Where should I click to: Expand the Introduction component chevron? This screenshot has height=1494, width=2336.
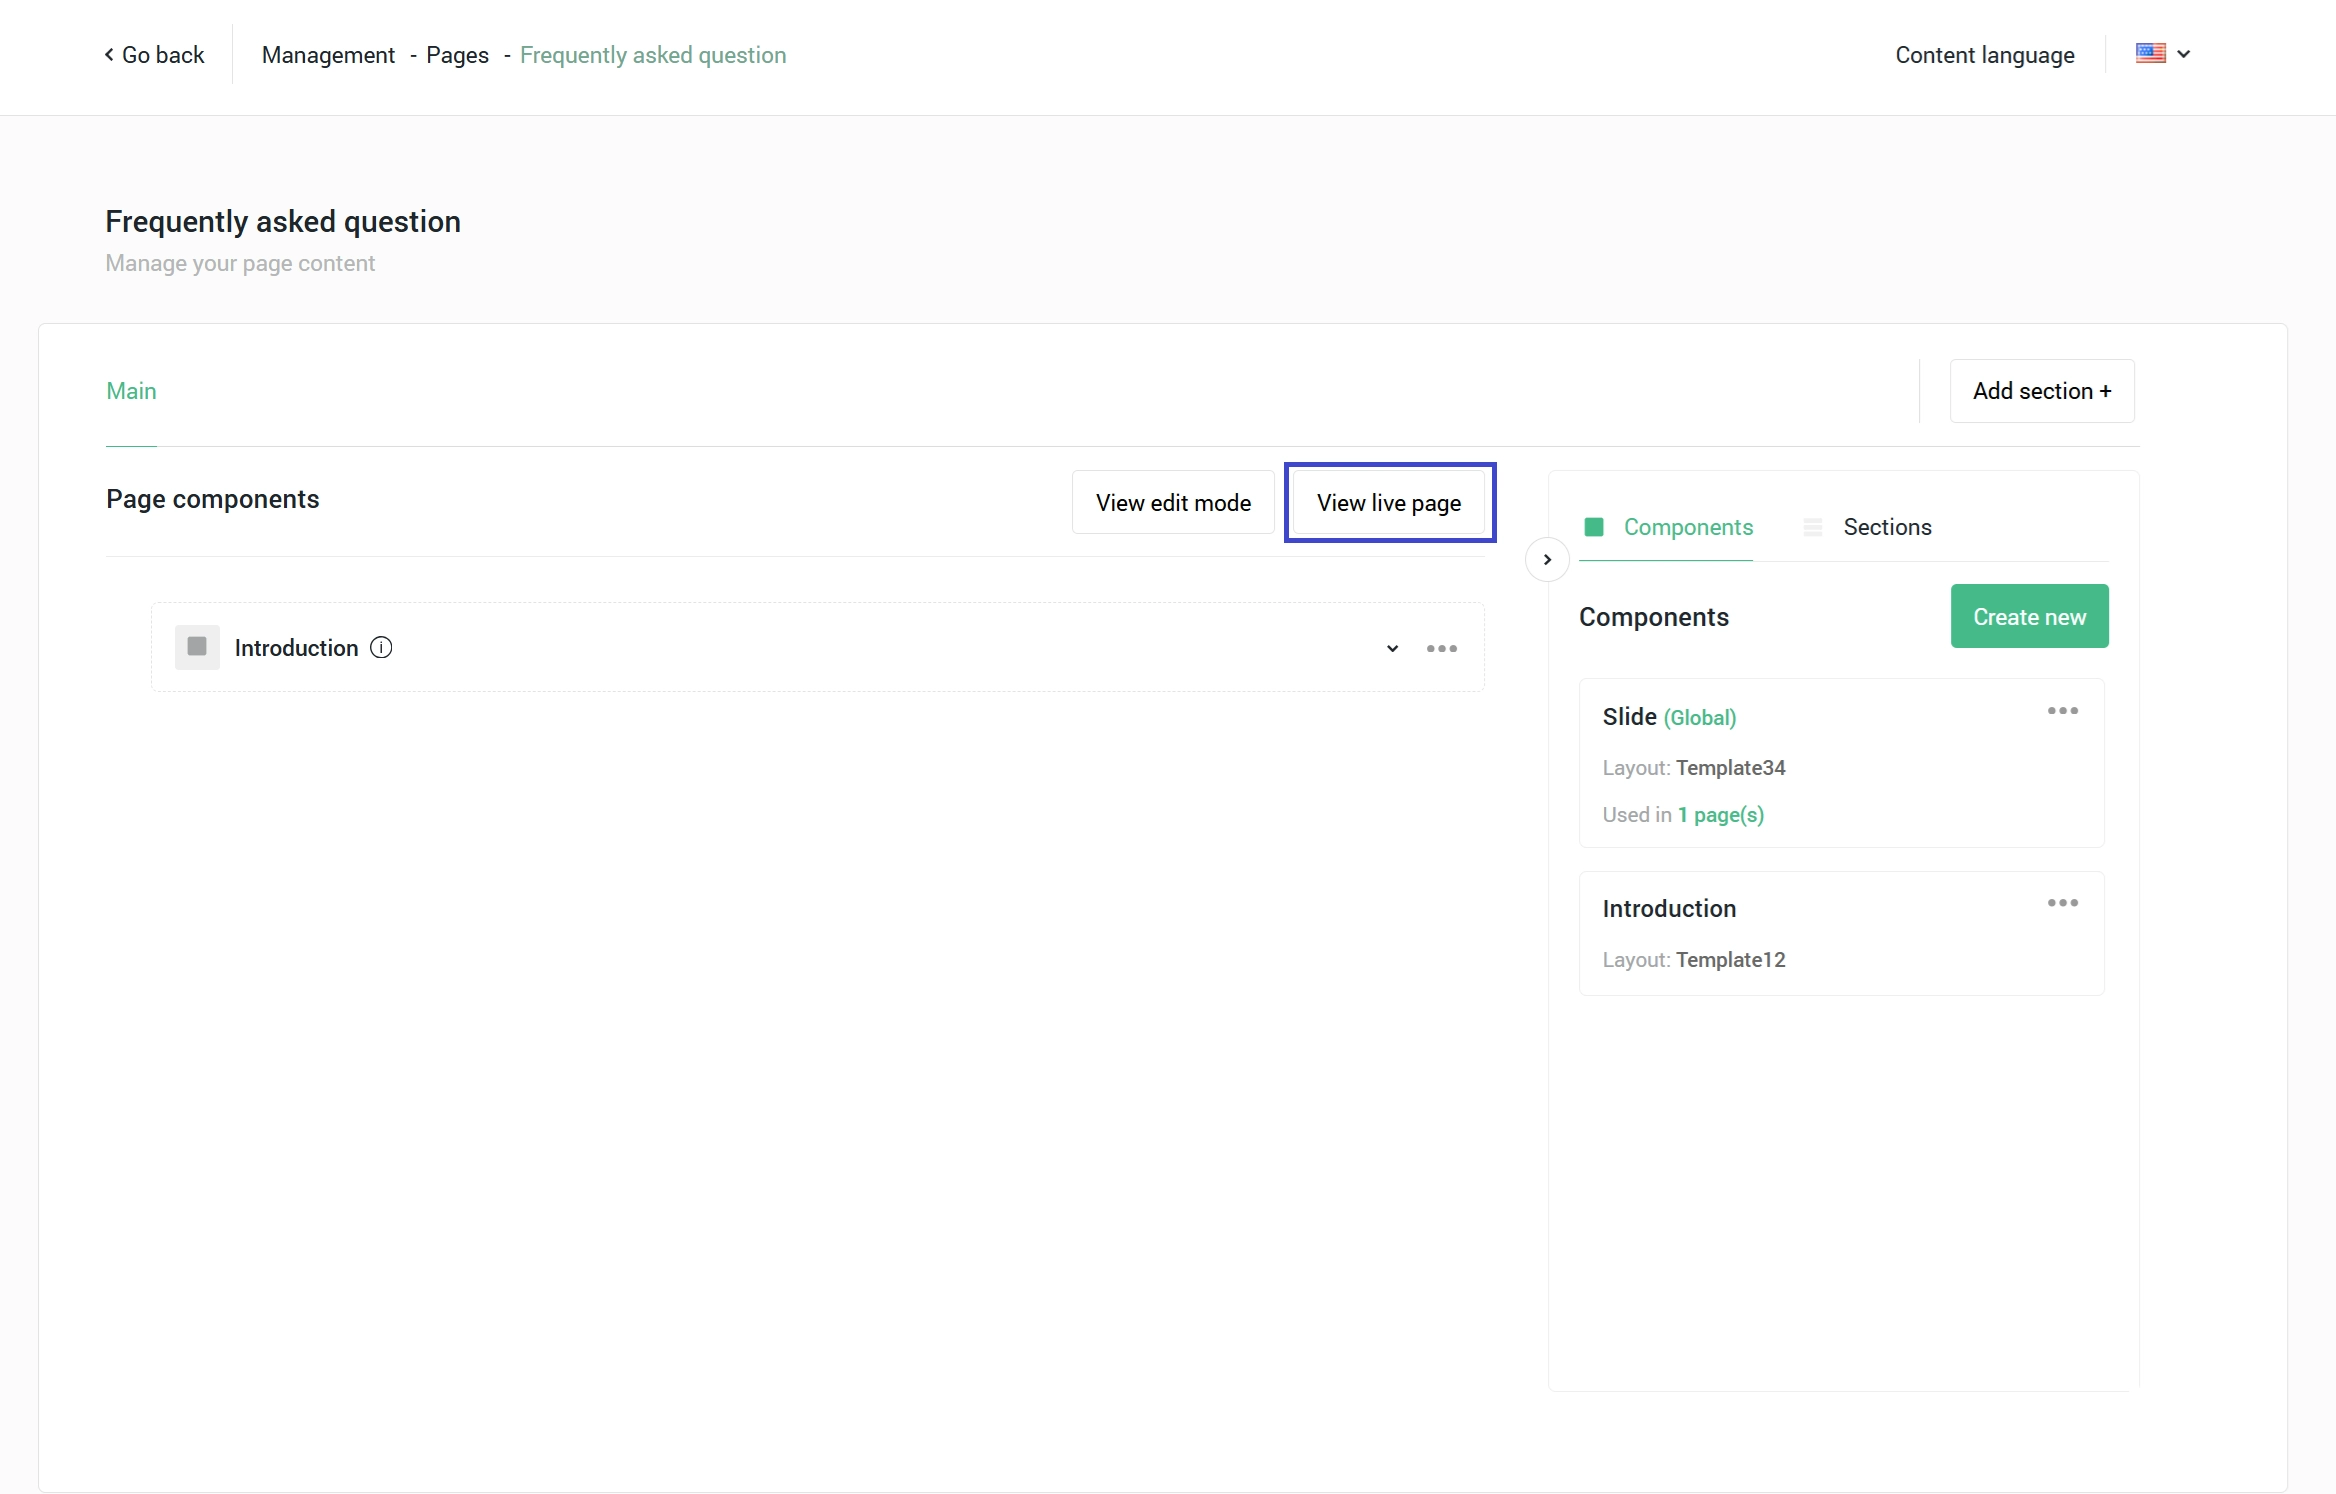(1392, 649)
